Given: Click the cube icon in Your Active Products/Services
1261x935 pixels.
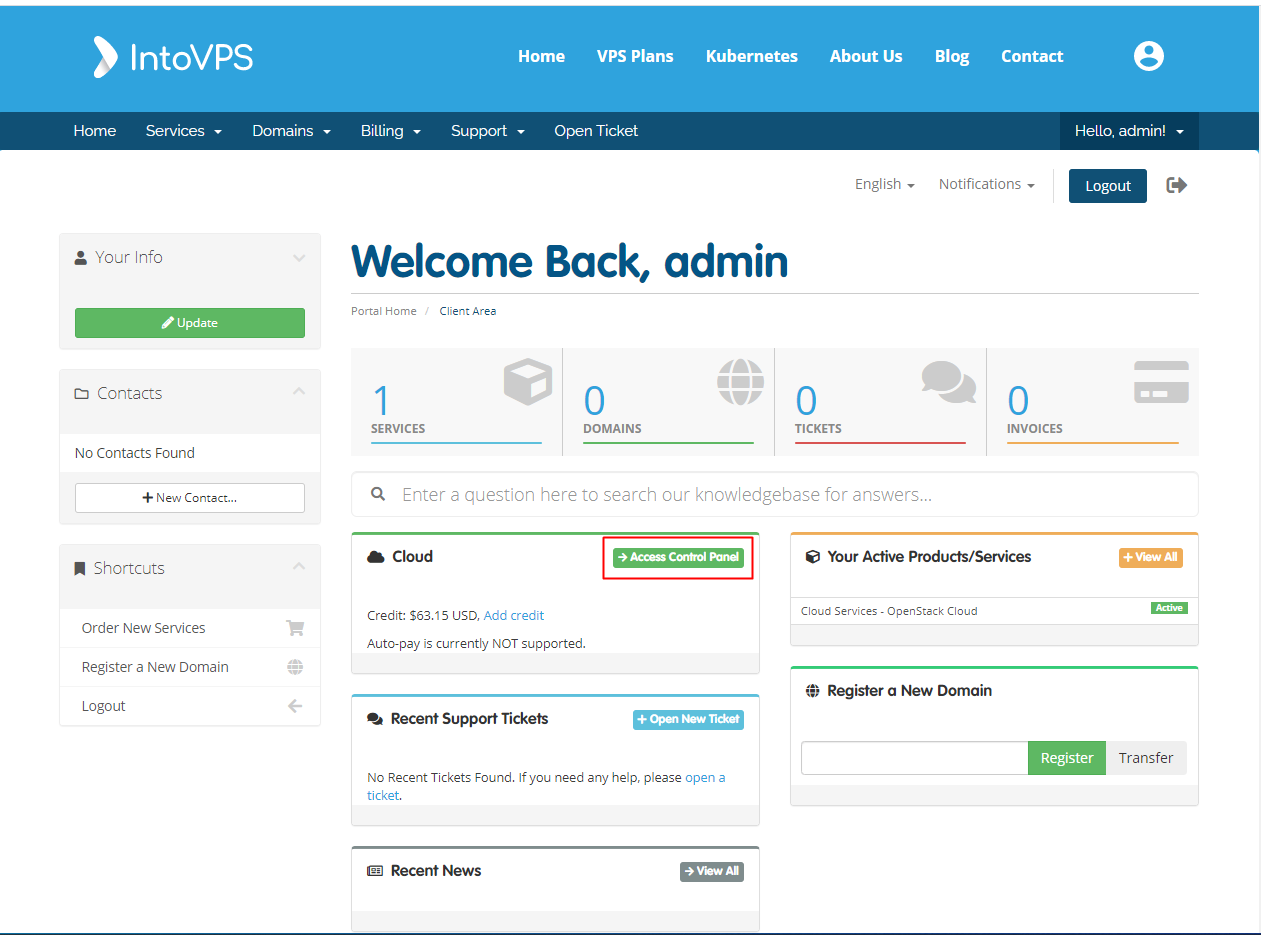Looking at the screenshot, I should [x=812, y=557].
